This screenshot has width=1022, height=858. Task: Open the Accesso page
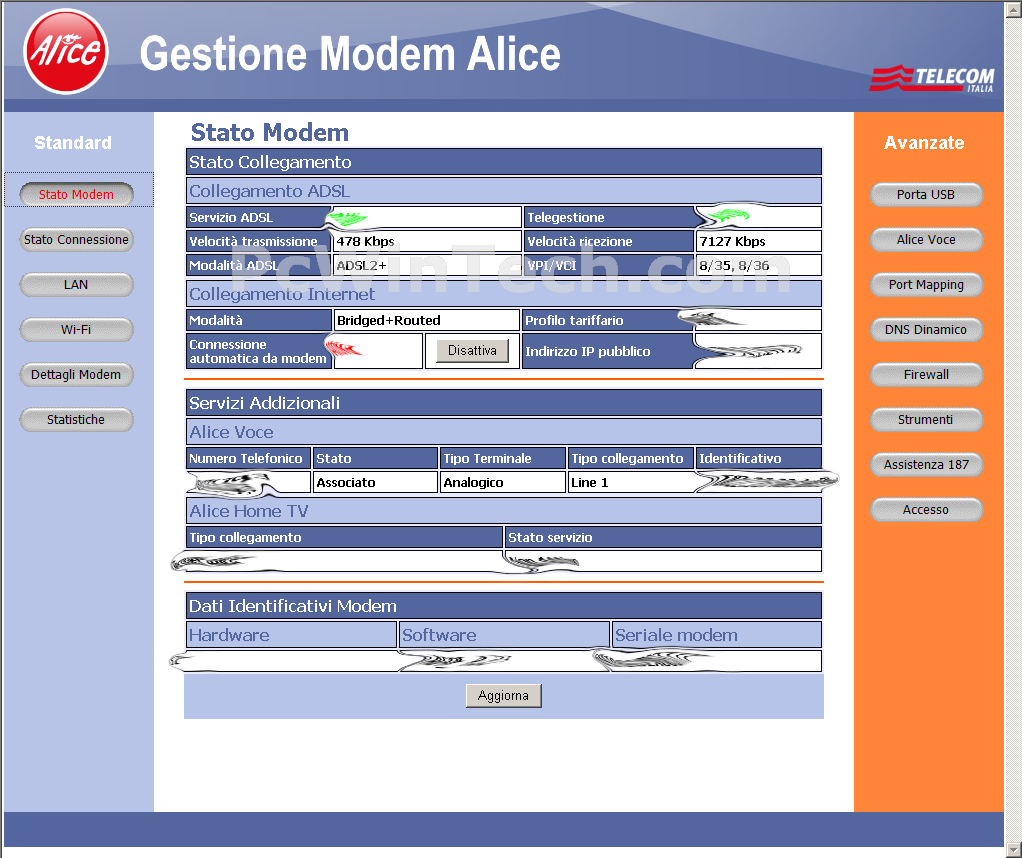pyautogui.click(x=926, y=509)
